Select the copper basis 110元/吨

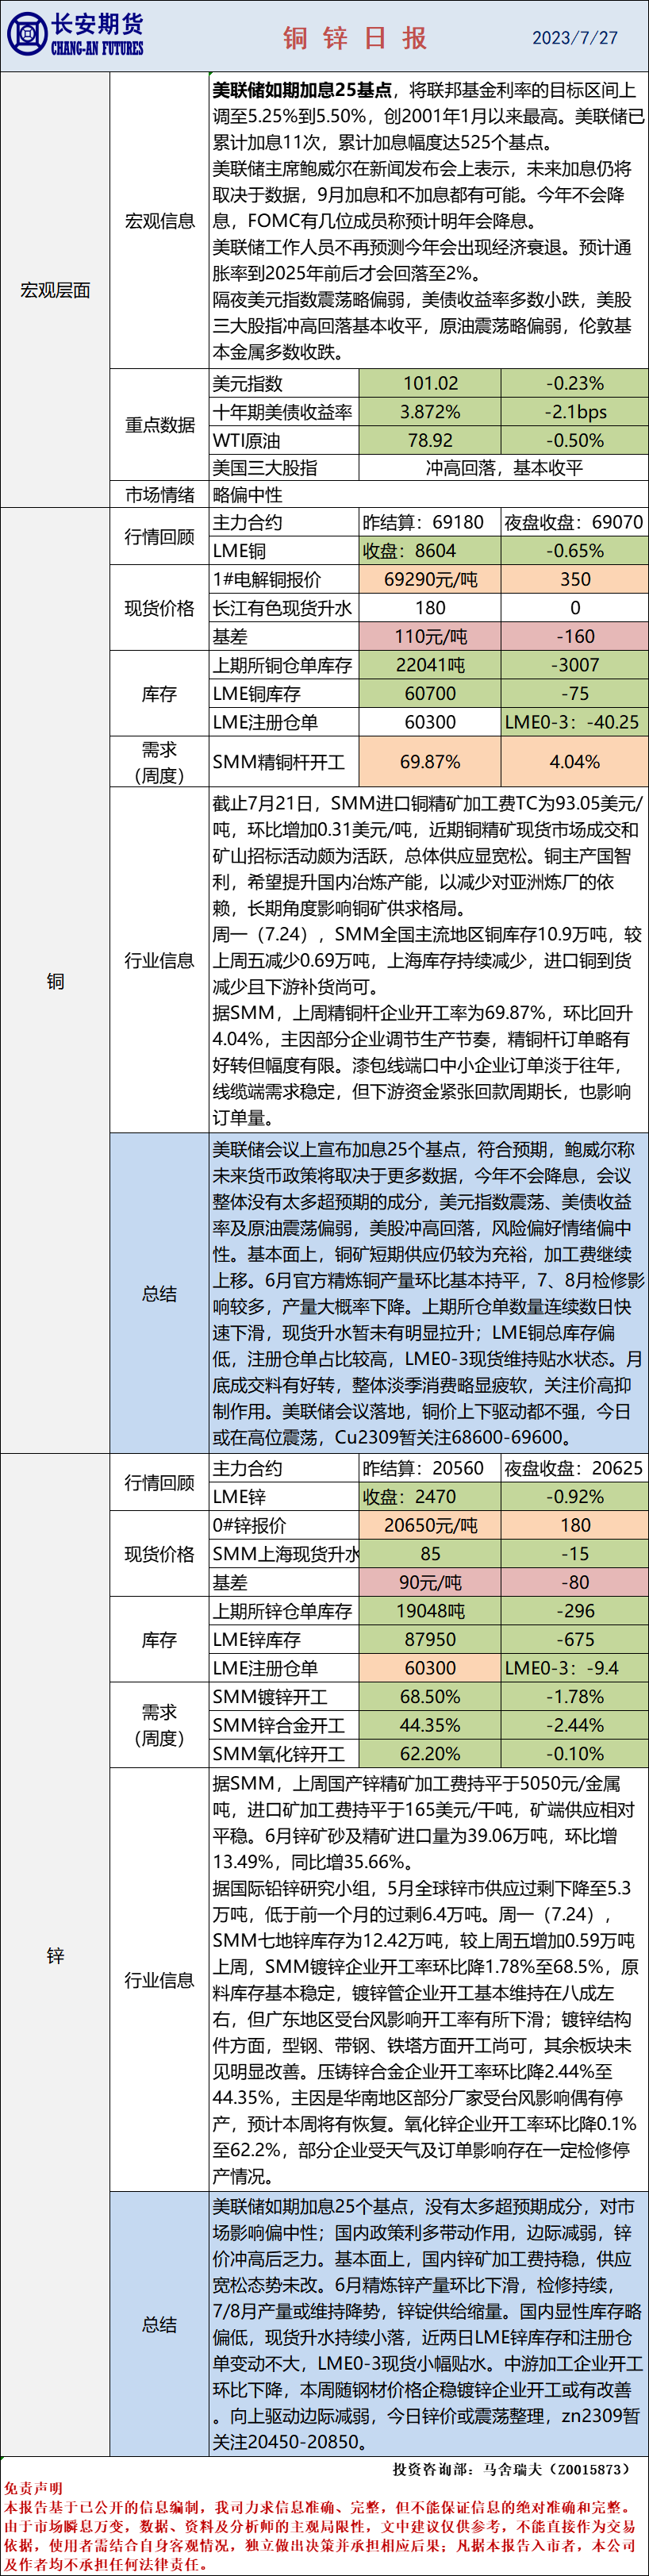click(x=430, y=636)
